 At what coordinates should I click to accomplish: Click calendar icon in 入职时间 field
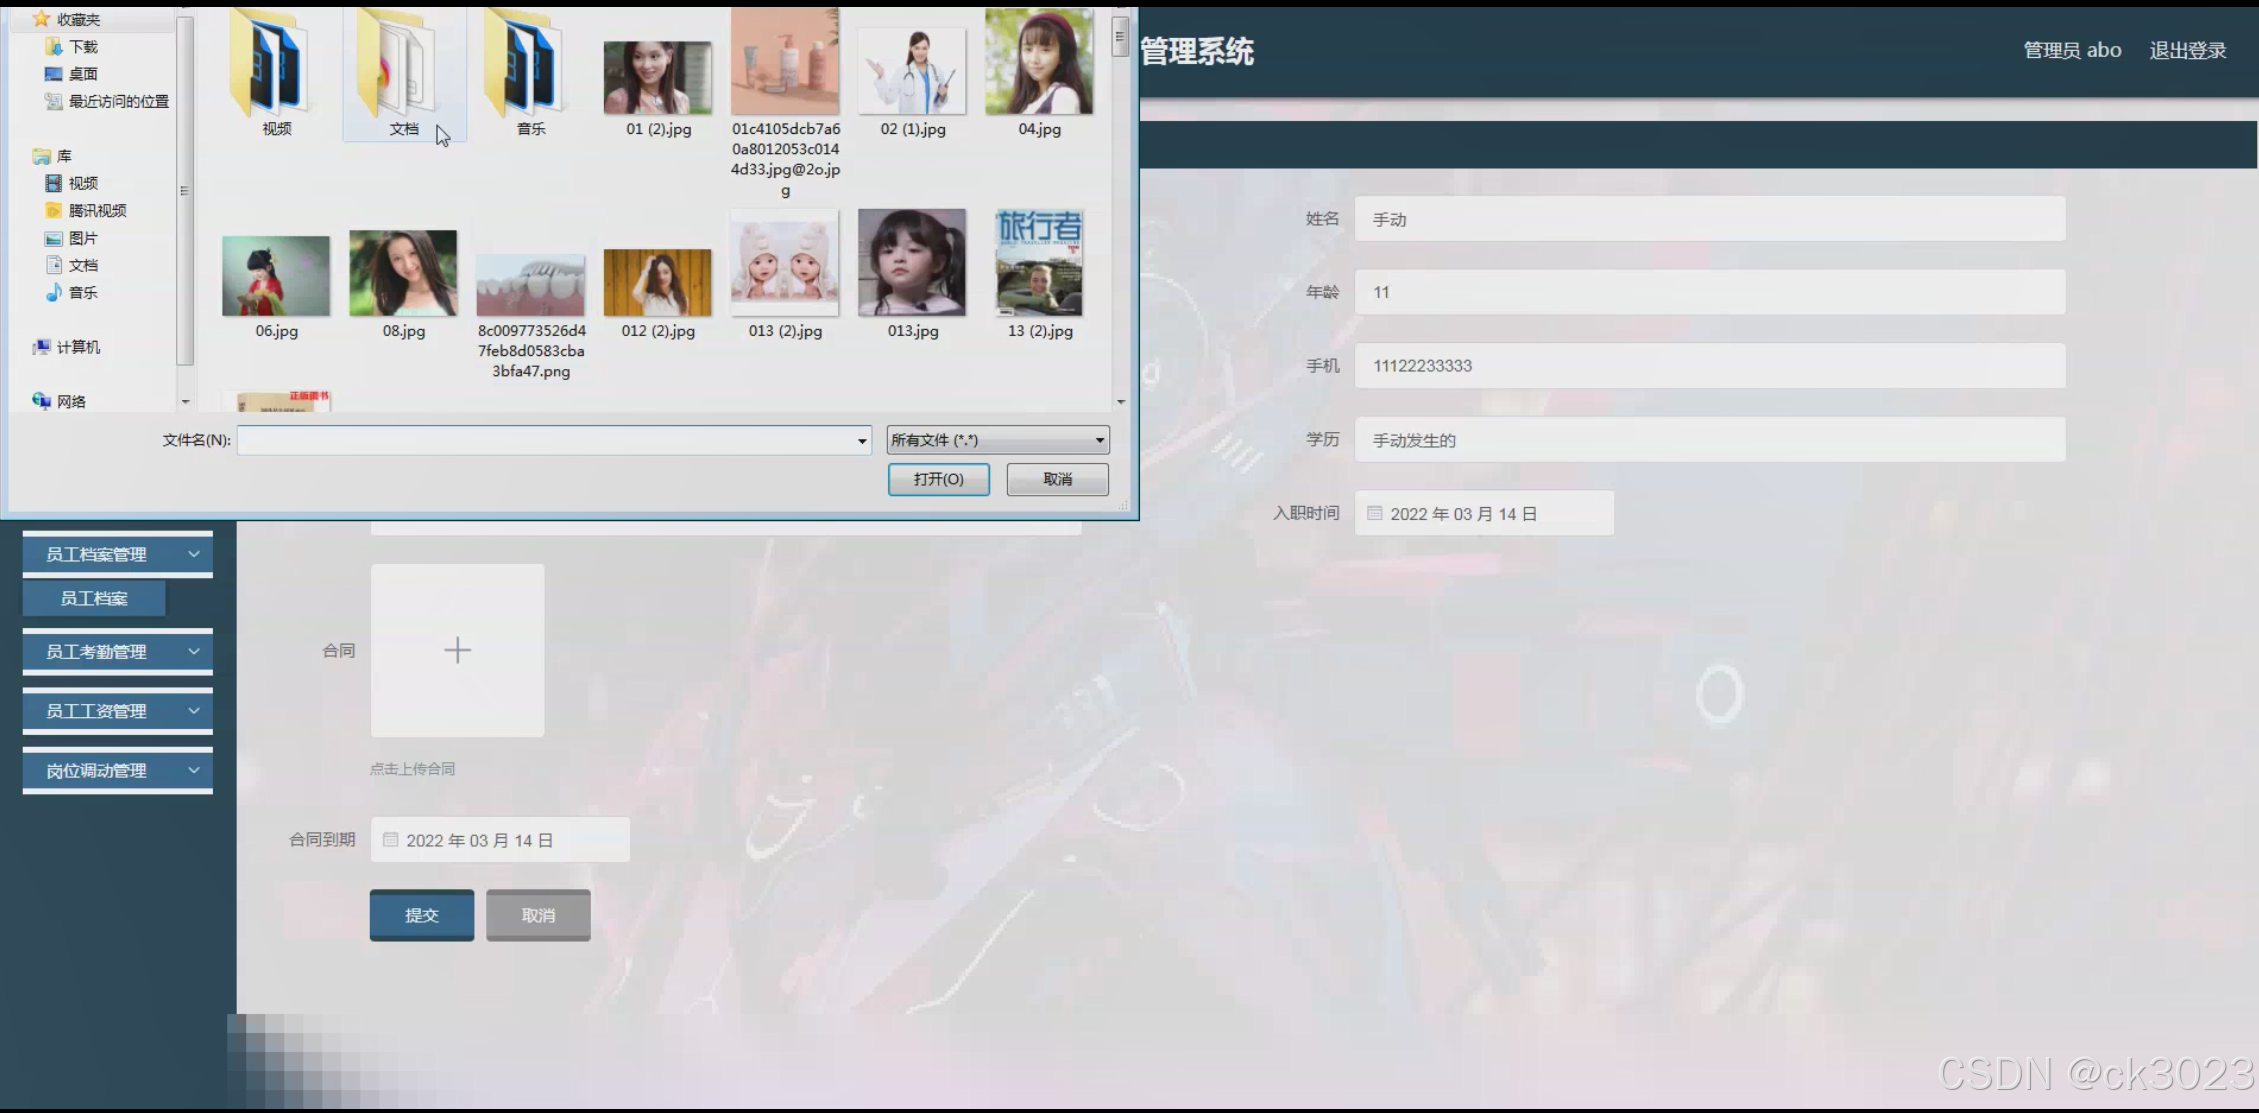(x=1375, y=513)
